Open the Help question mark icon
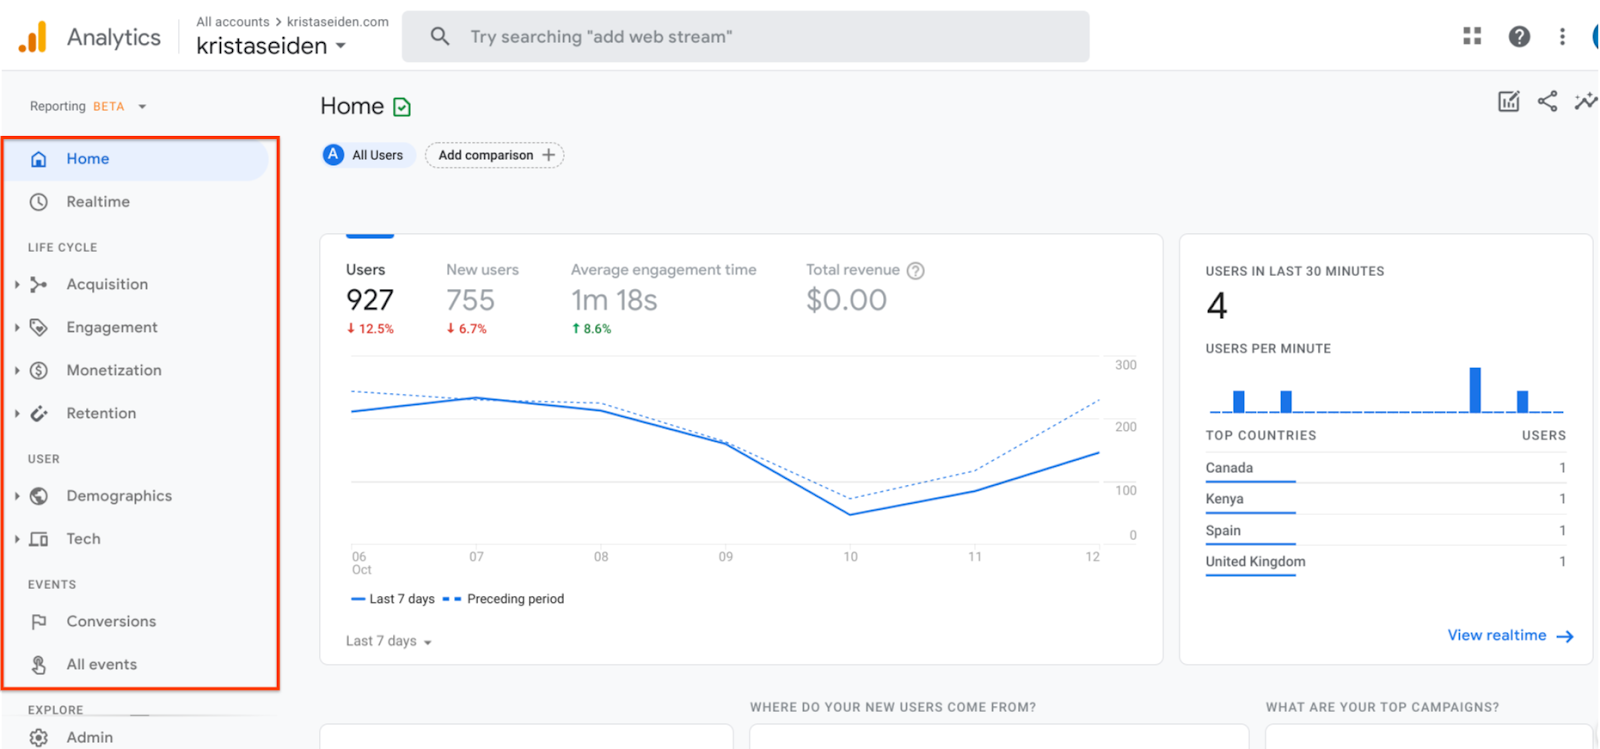 click(x=1519, y=37)
